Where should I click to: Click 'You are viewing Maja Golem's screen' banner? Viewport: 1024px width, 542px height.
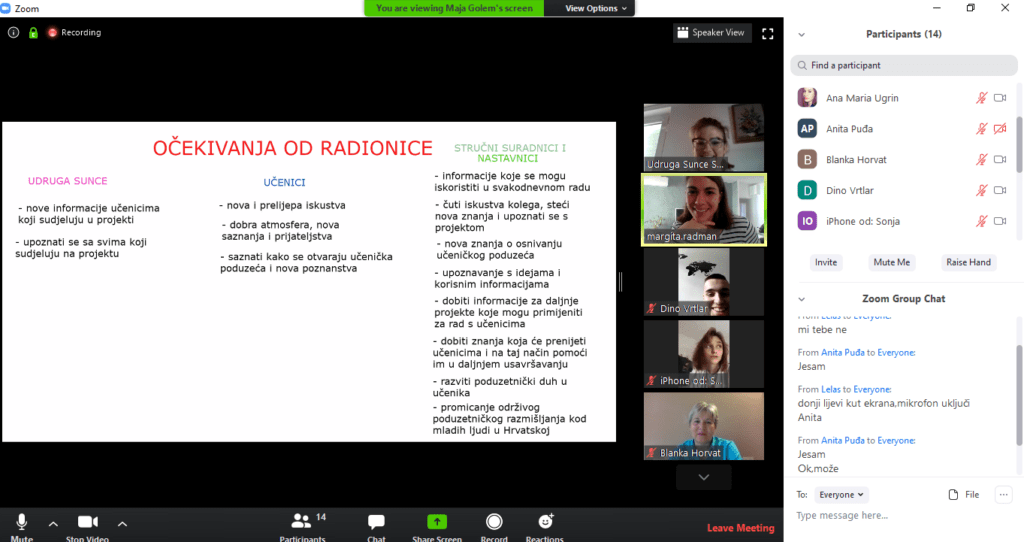pos(455,8)
